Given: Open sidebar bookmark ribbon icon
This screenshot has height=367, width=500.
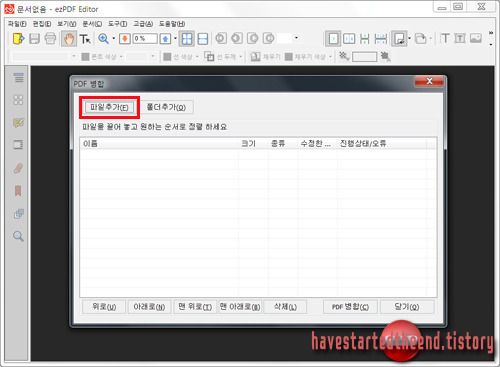Looking at the screenshot, I should pyautogui.click(x=18, y=191).
